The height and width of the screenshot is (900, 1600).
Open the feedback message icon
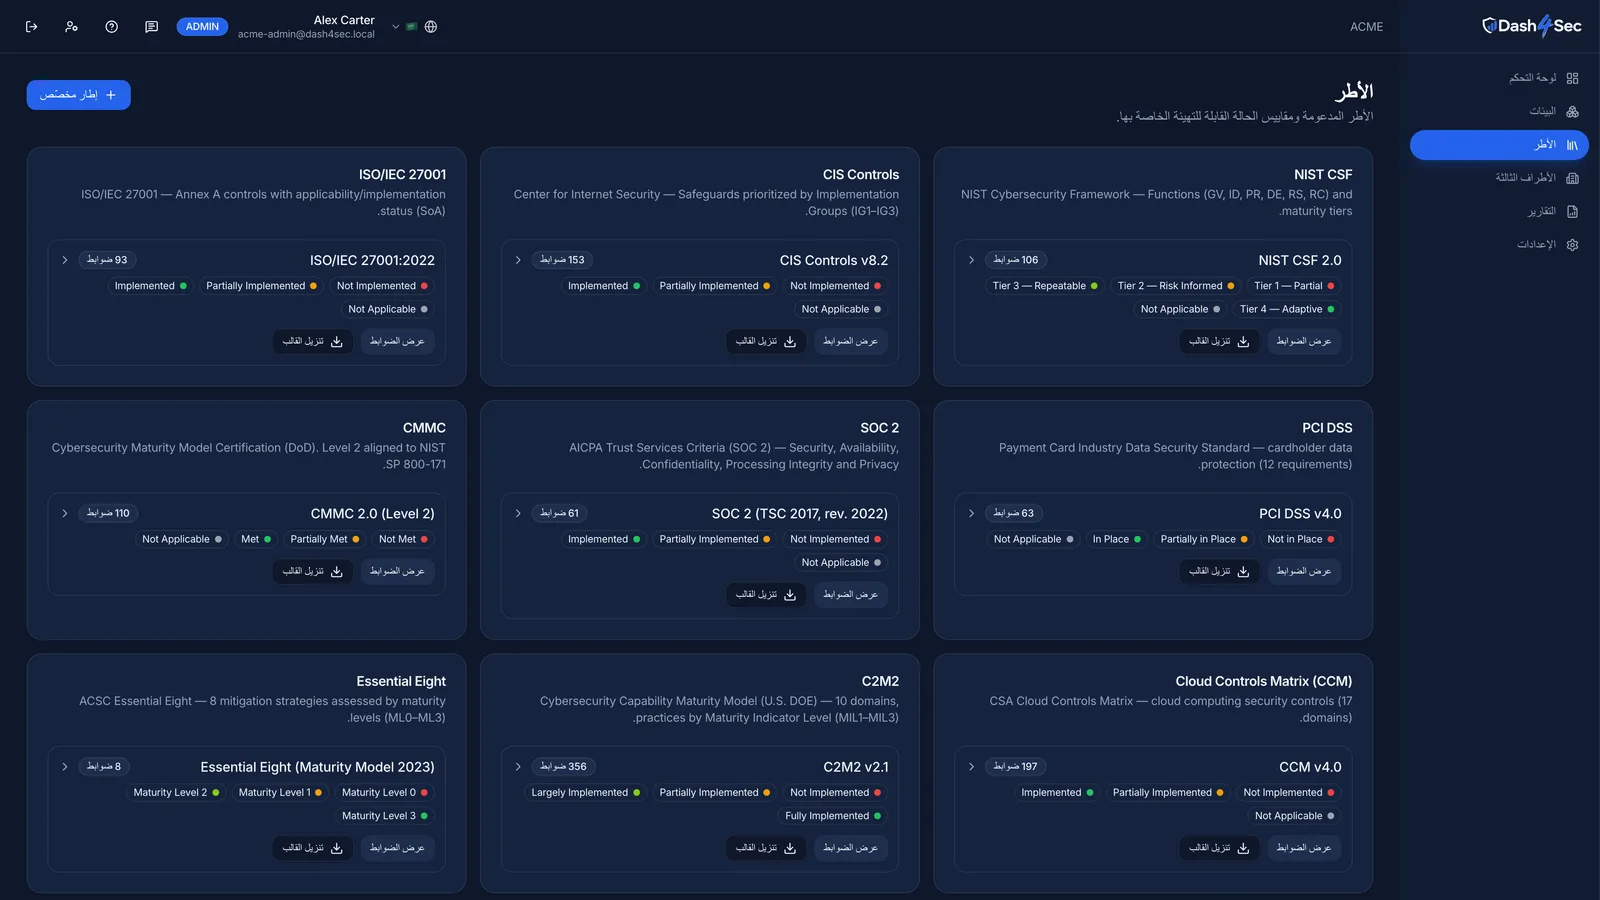pyautogui.click(x=151, y=27)
